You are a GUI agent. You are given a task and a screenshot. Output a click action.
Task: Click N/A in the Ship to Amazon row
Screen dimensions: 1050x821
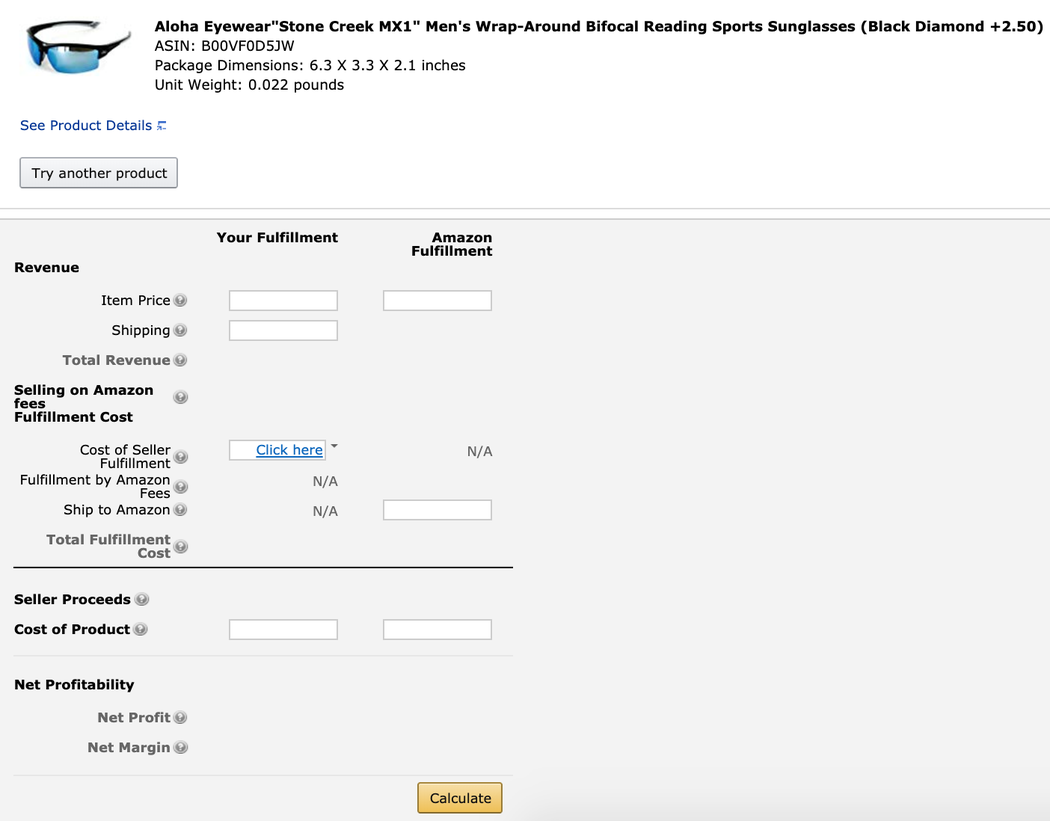click(x=325, y=512)
